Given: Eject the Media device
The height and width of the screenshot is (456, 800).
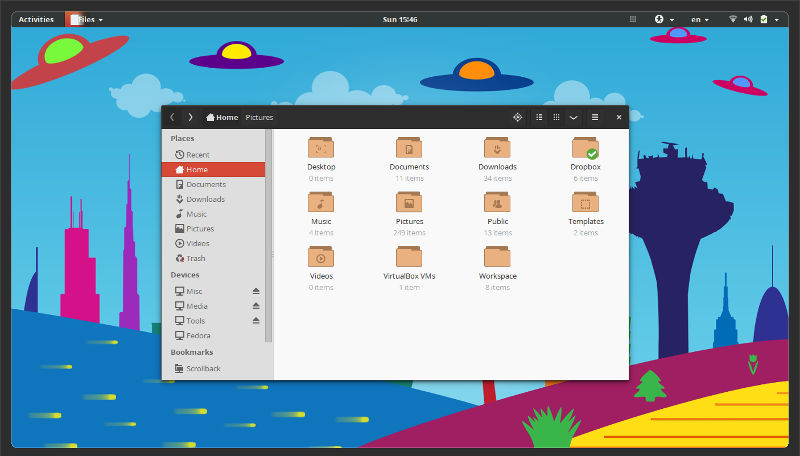Looking at the screenshot, I should [x=256, y=306].
